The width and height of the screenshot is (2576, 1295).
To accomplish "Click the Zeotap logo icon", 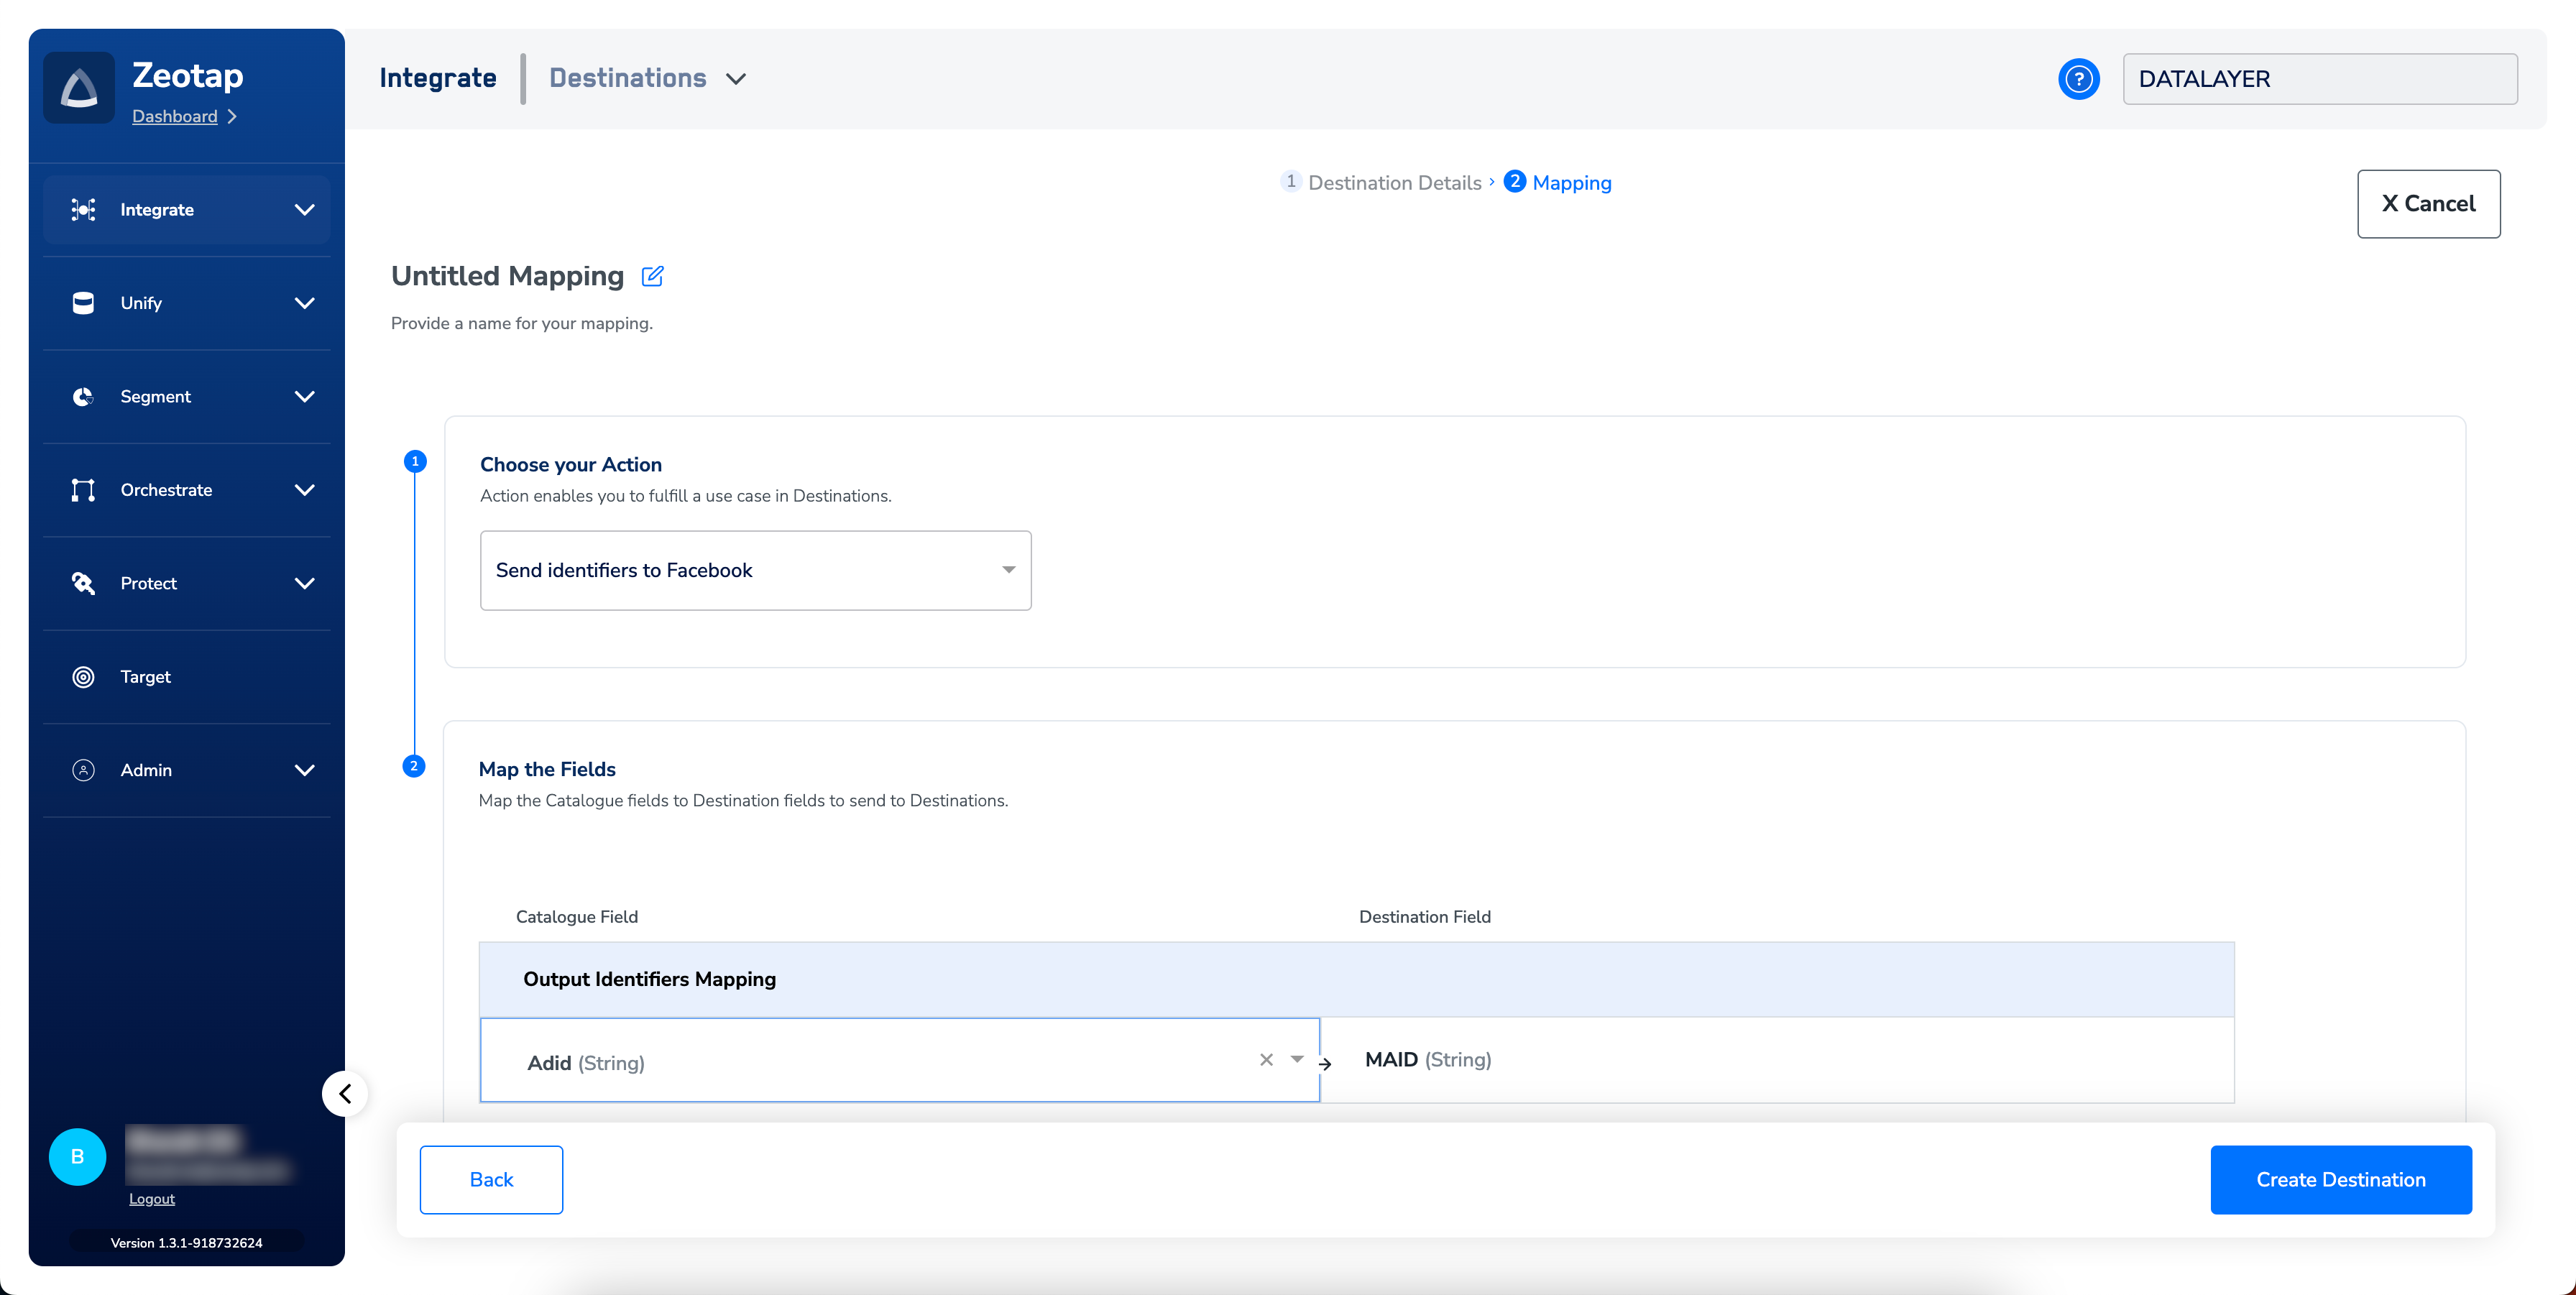I will [79, 88].
